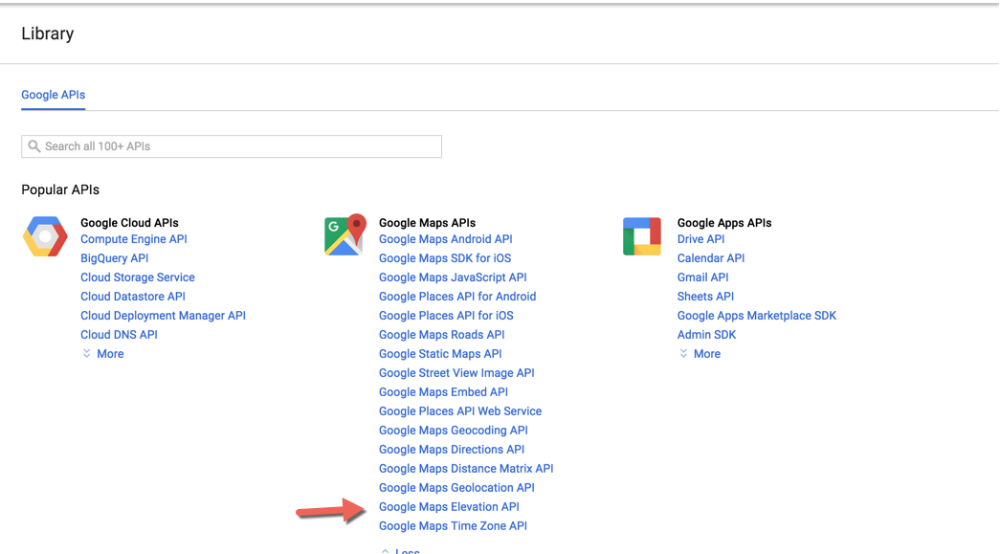This screenshot has width=1000, height=554.
Task: Open Google Maps Directions API link
Action: click(x=452, y=449)
